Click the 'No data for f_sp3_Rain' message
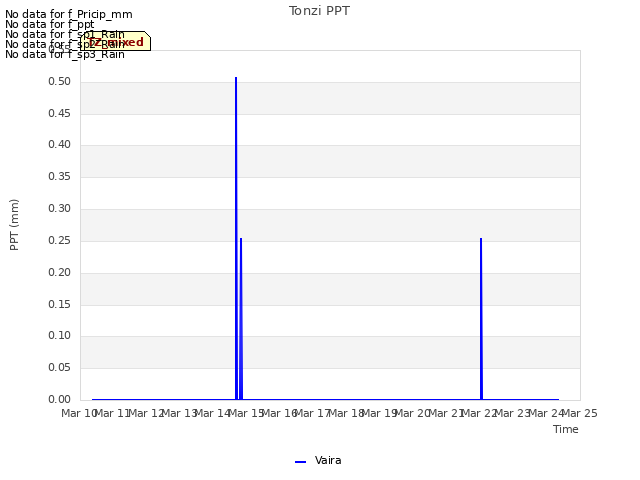Viewport: 640px width, 480px height. pos(64,54)
